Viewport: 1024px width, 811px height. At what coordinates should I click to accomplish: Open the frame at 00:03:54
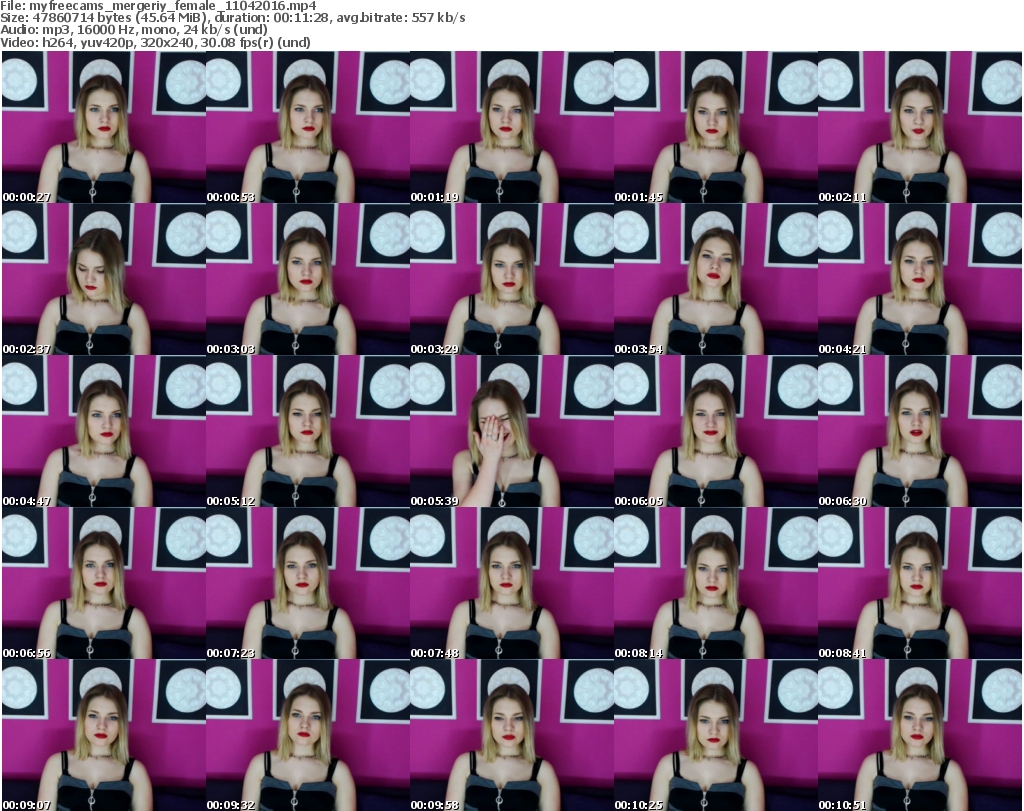point(716,279)
